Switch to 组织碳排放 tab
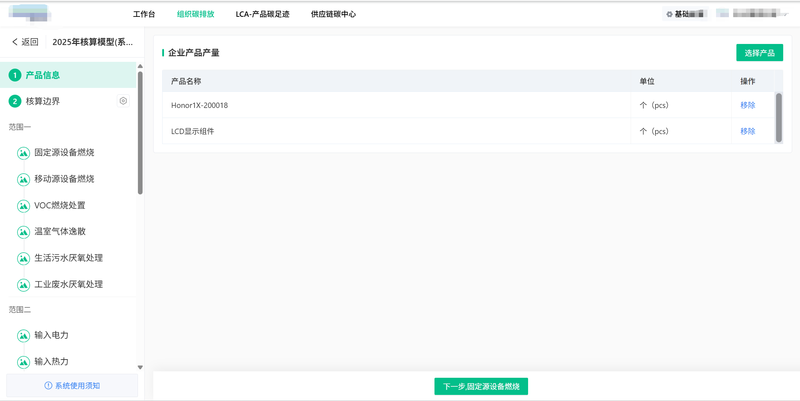The width and height of the screenshot is (800, 401). [x=195, y=14]
